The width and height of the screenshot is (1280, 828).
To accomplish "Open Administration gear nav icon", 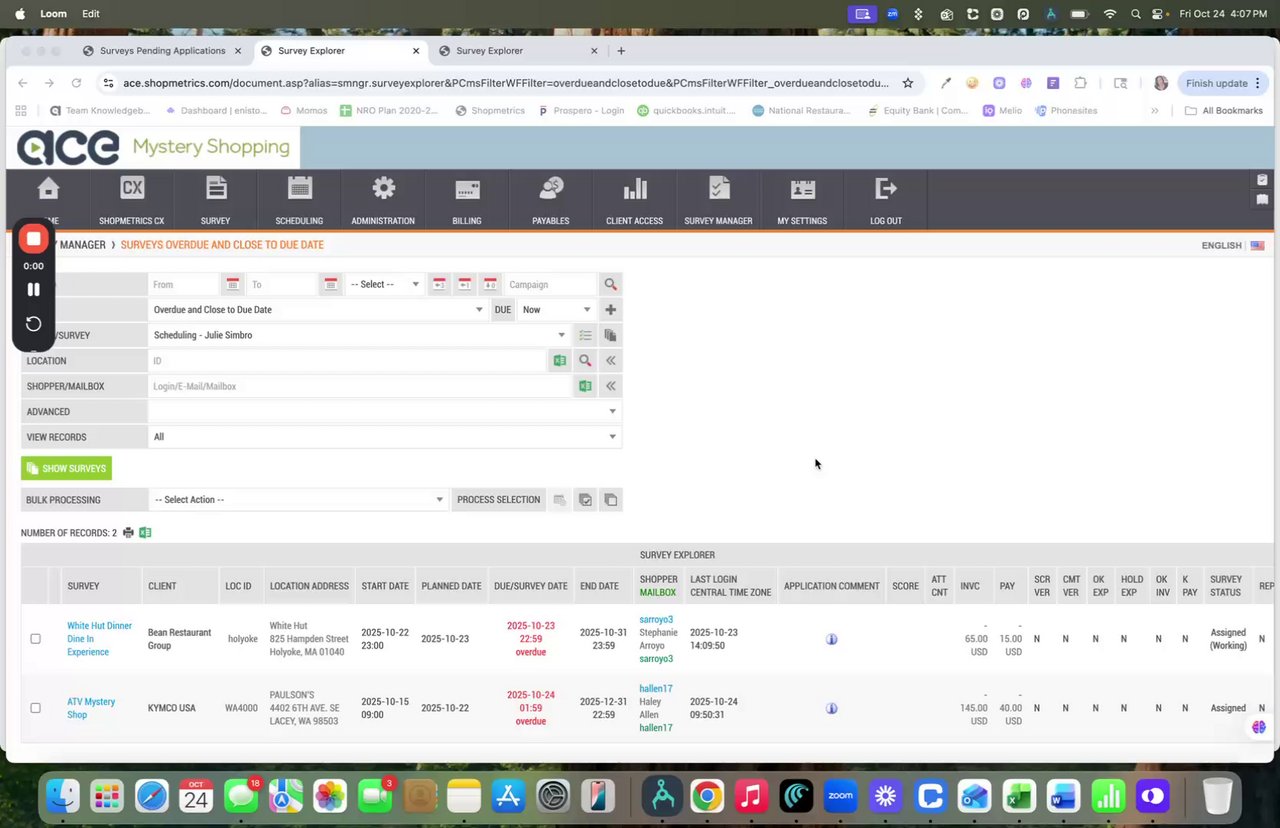I will tap(383, 188).
